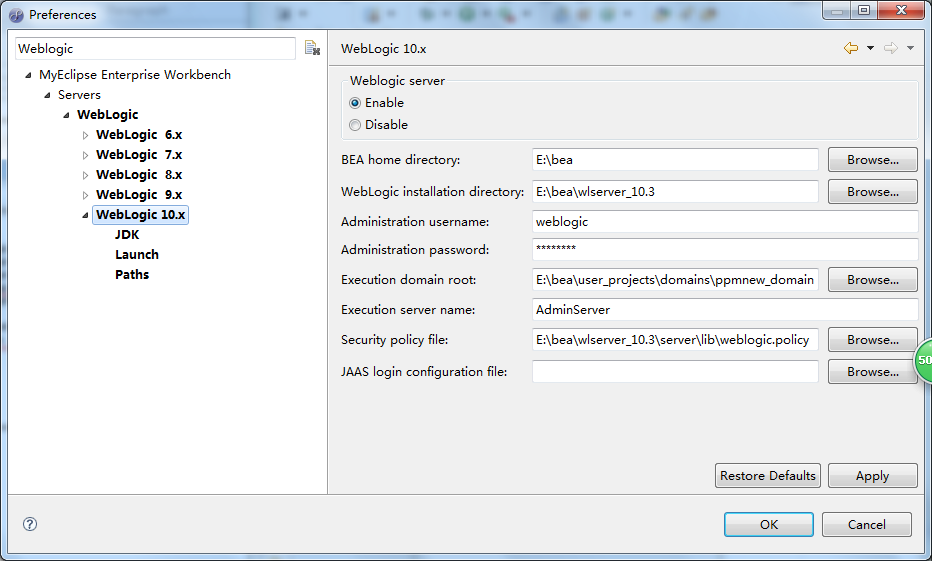Open the JDK preferences page

click(127, 235)
